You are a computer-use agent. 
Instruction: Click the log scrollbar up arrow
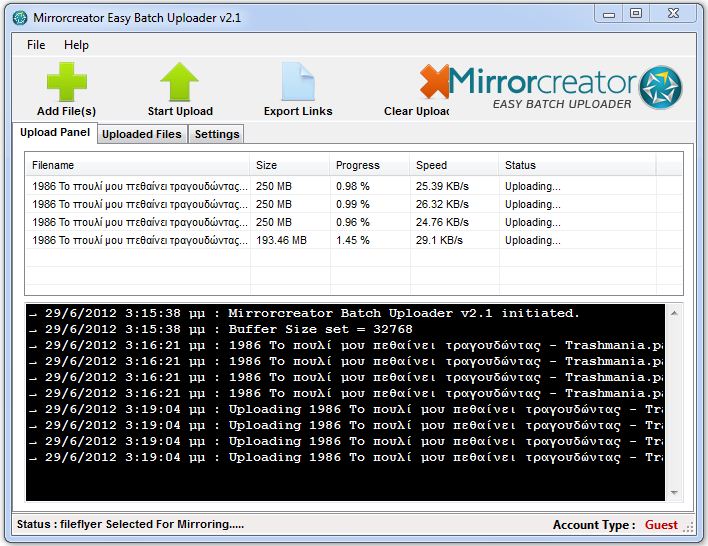click(x=674, y=313)
